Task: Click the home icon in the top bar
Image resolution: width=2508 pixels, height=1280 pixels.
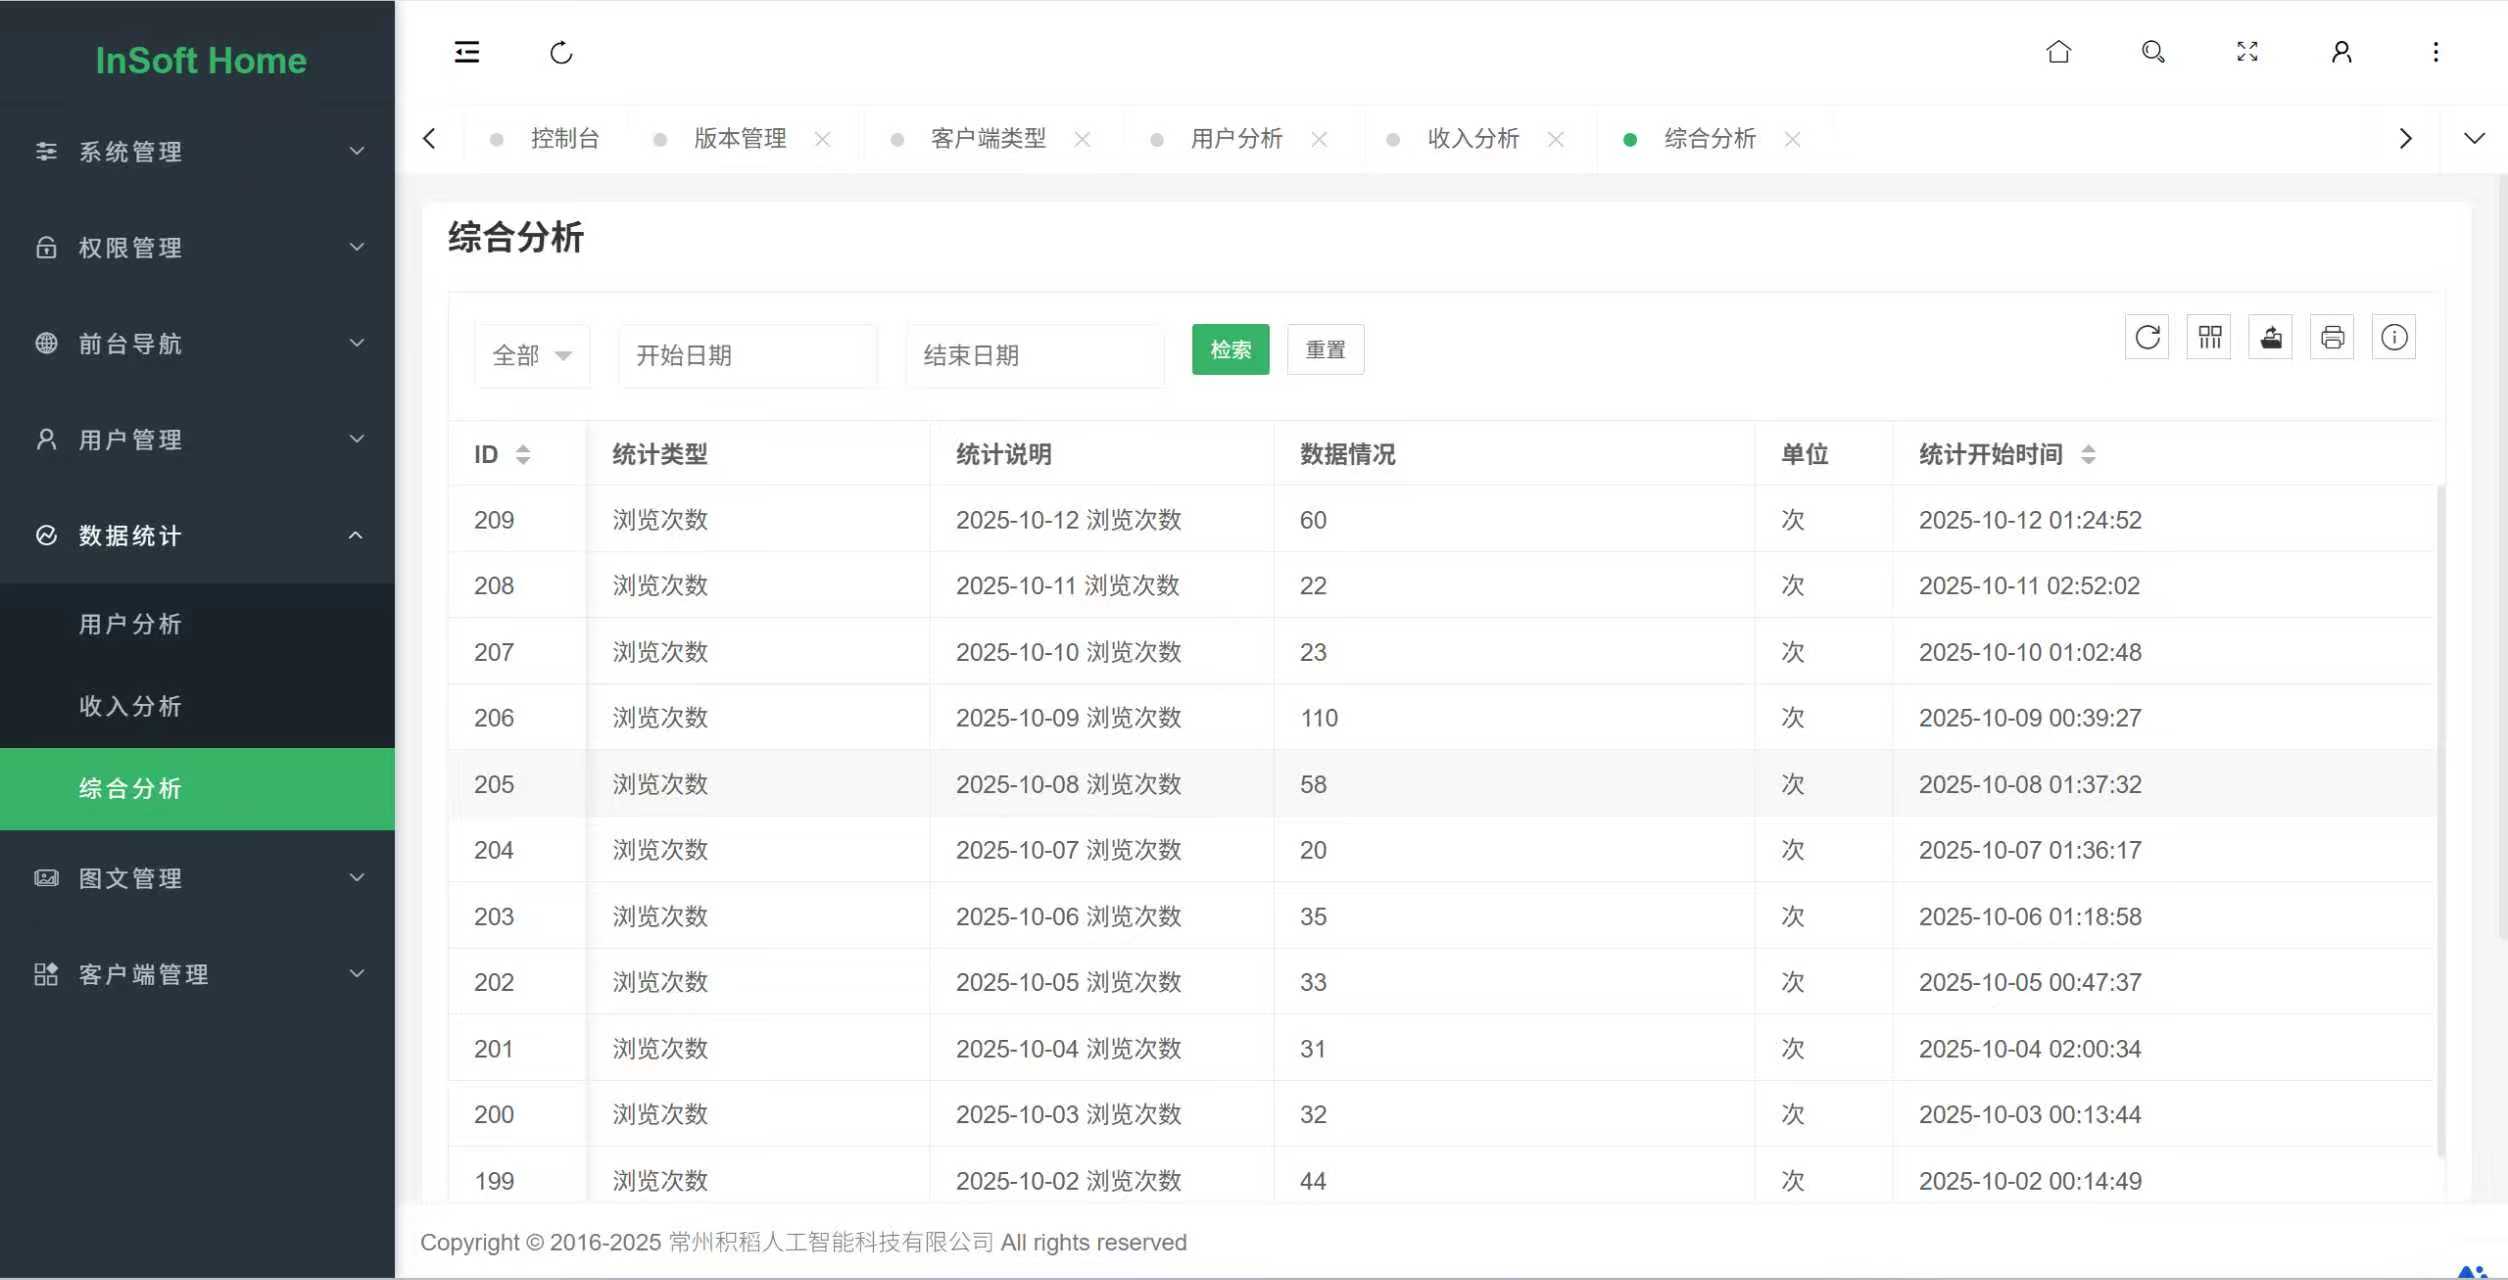Action: tap(2058, 52)
